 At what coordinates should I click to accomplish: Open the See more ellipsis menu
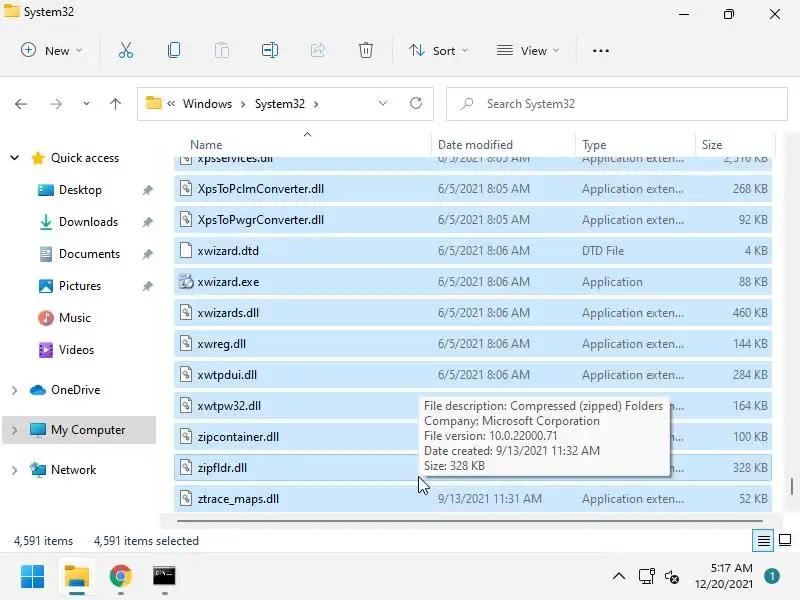[x=601, y=51]
